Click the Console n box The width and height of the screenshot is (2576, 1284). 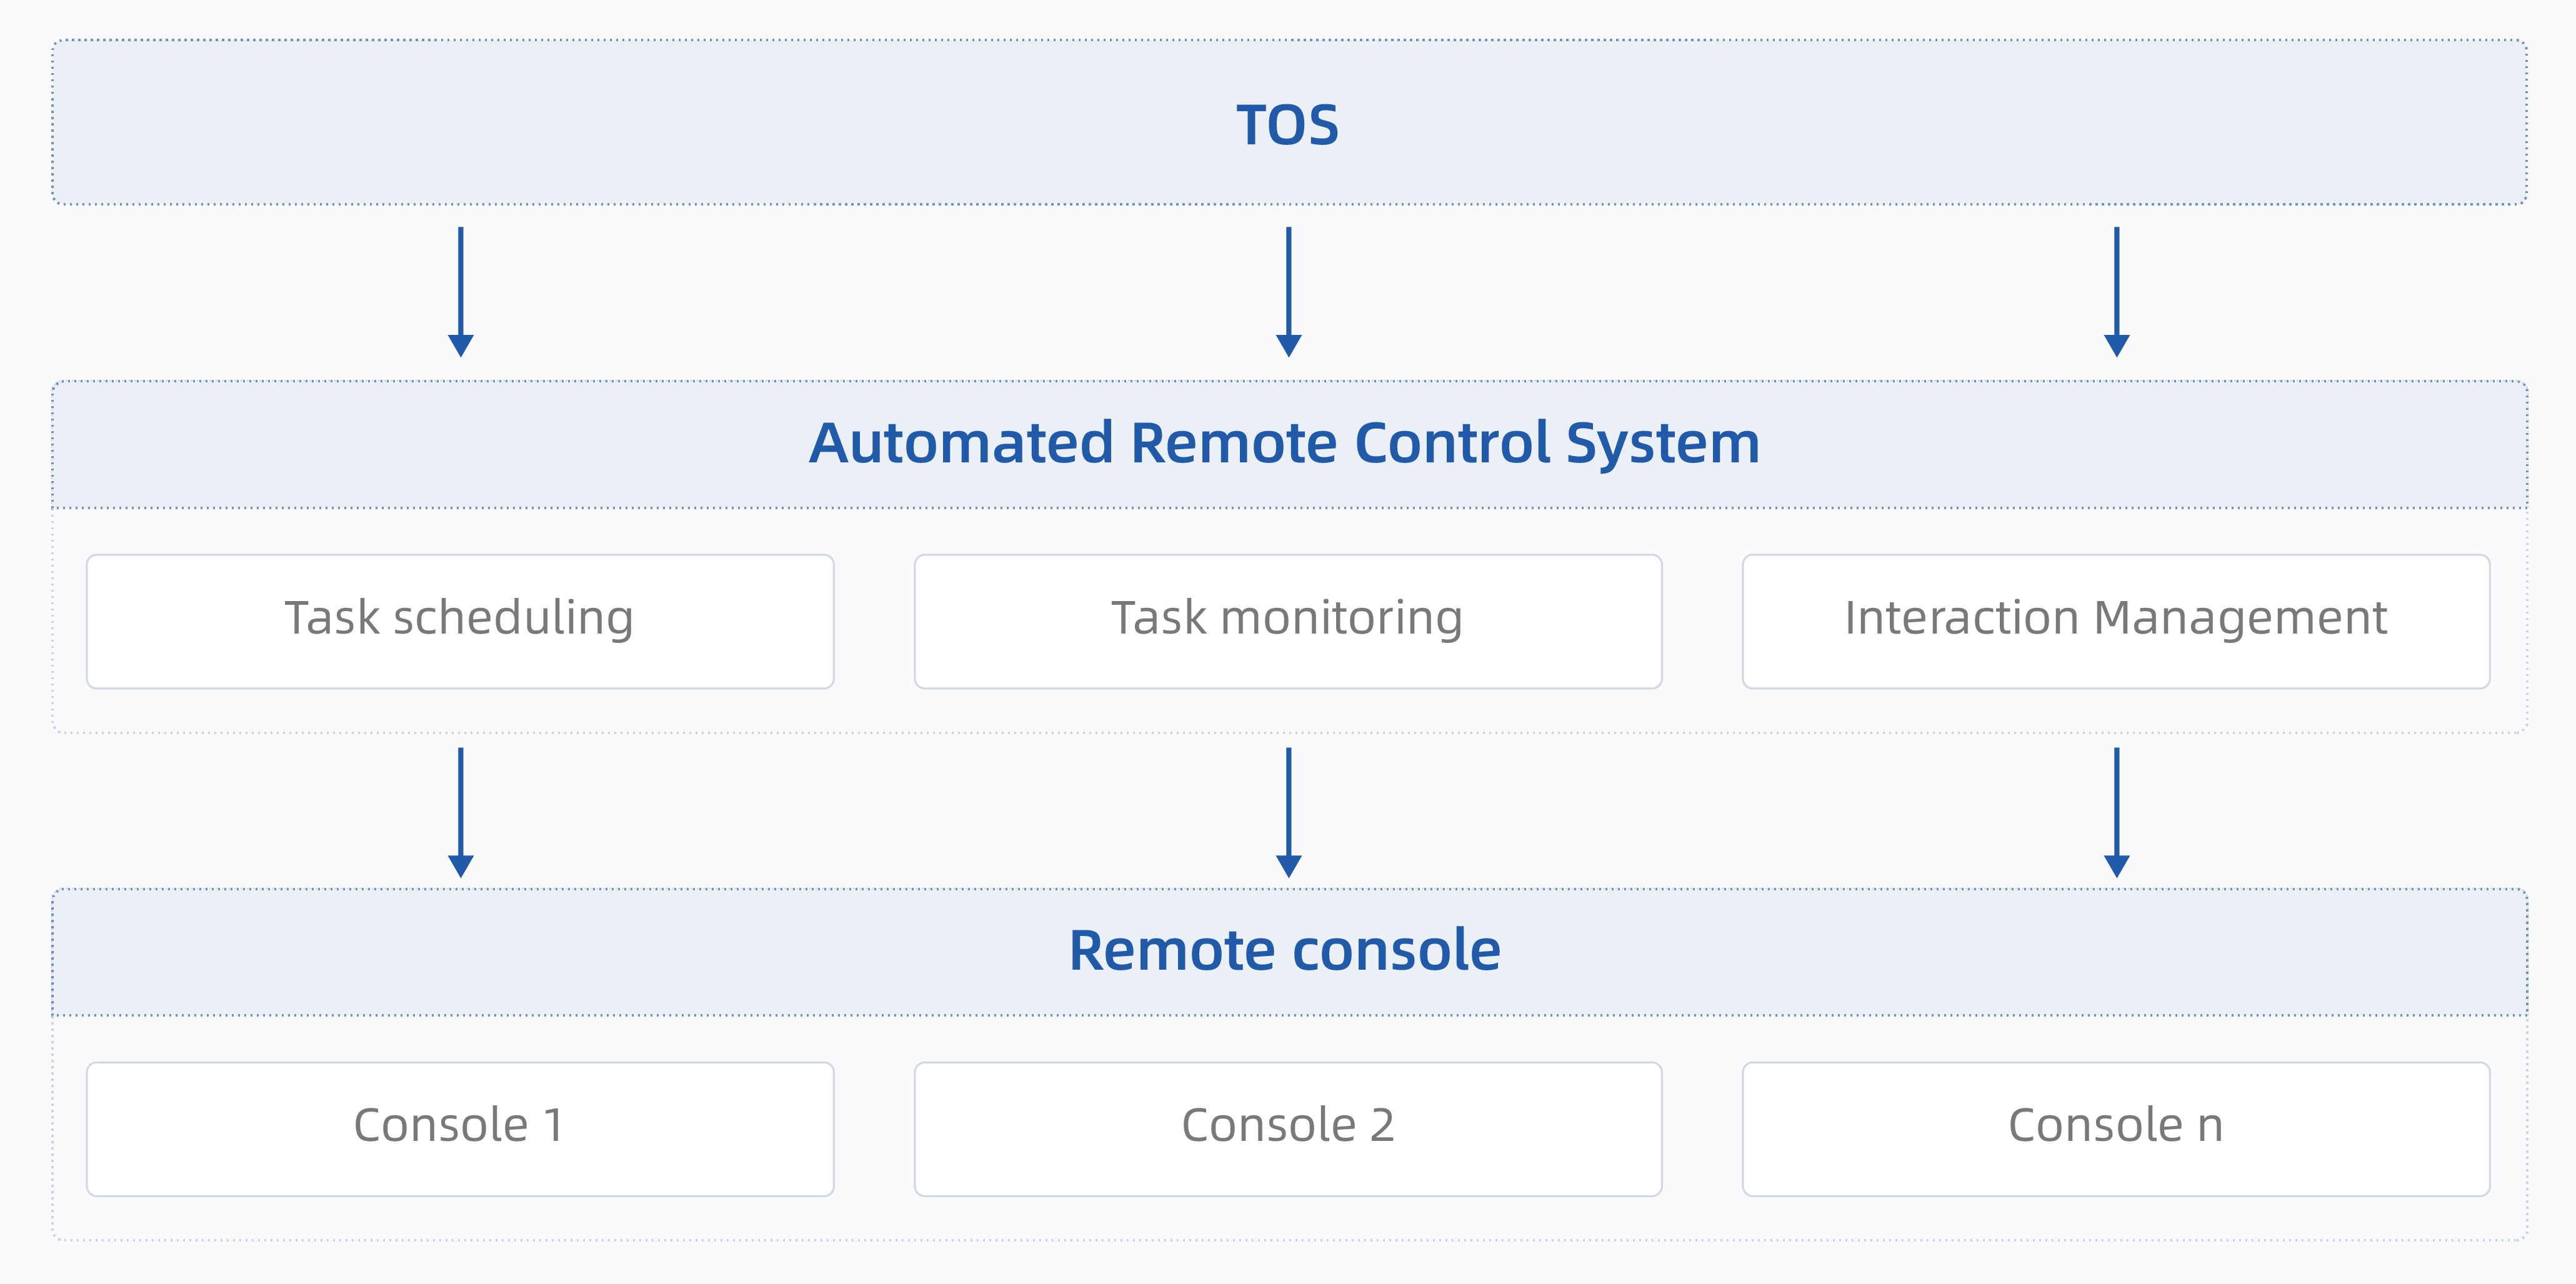point(2116,1129)
